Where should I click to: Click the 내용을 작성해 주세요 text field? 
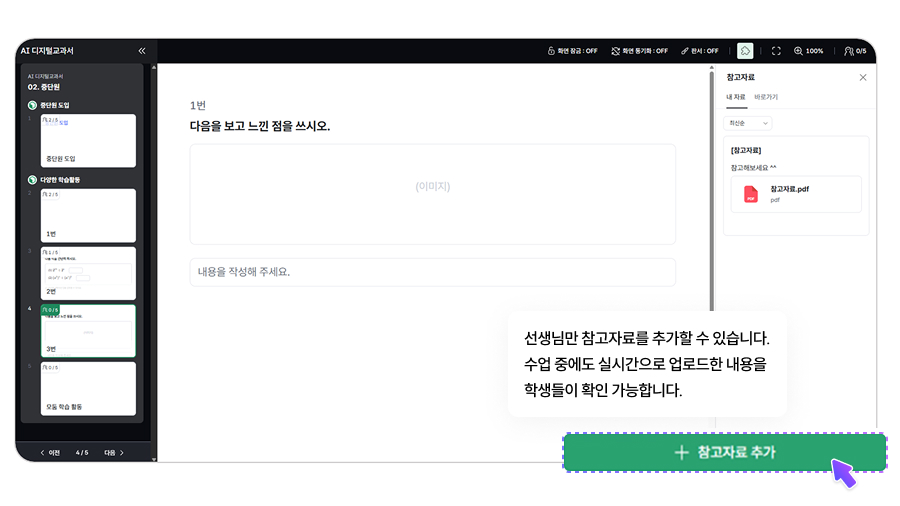[432, 272]
